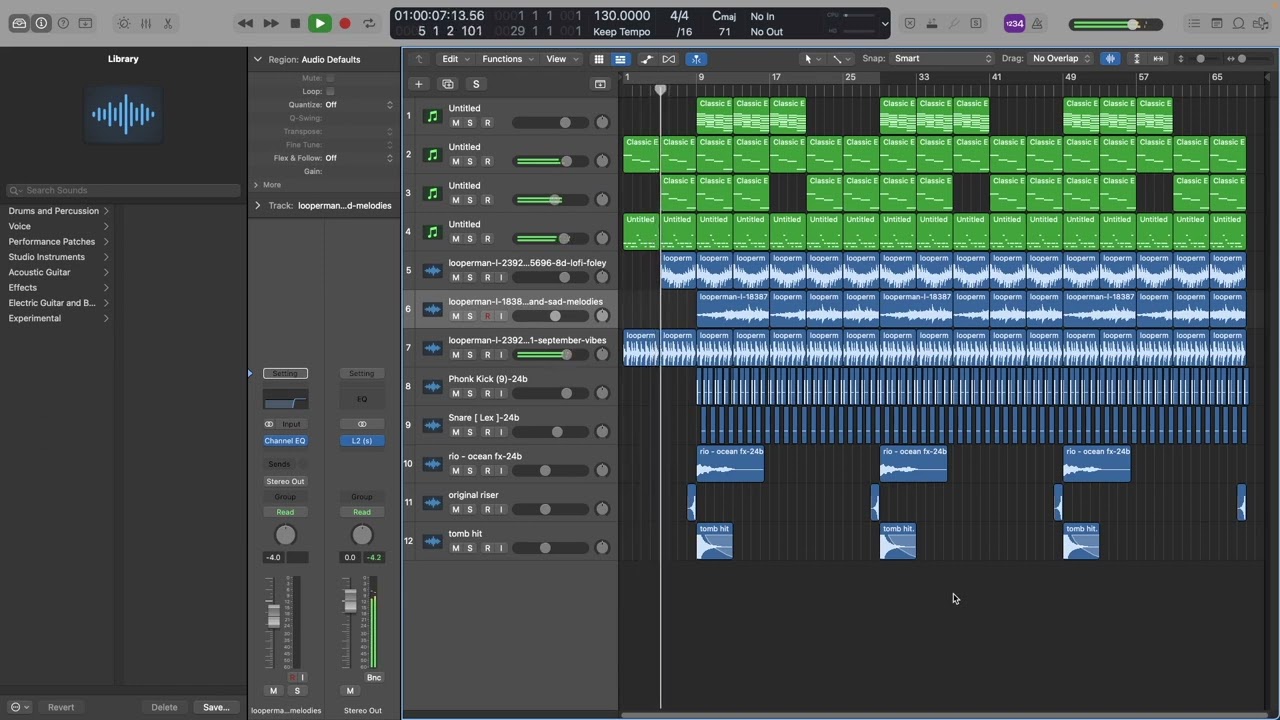Click the Save button in Library
The height and width of the screenshot is (720, 1280).
(x=216, y=707)
